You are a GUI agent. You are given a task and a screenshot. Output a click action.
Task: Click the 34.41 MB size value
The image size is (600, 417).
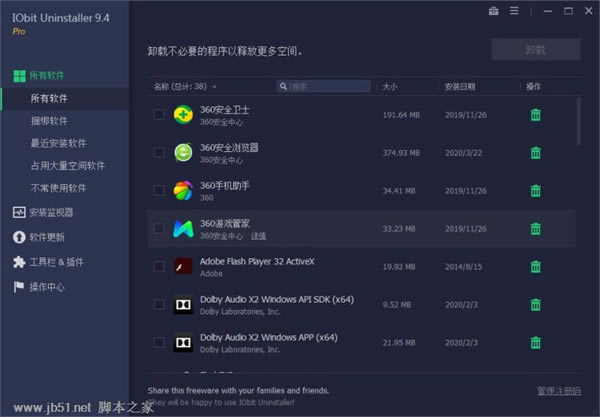coord(399,191)
